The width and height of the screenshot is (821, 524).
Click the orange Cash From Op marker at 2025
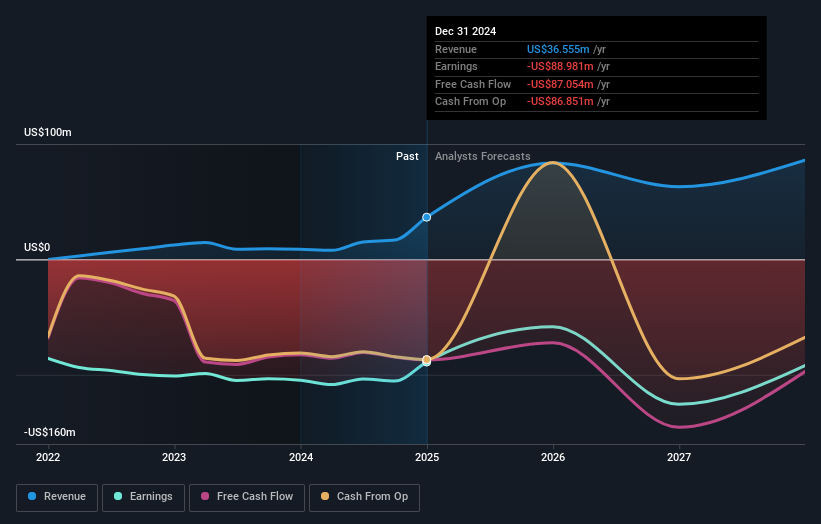pos(427,360)
